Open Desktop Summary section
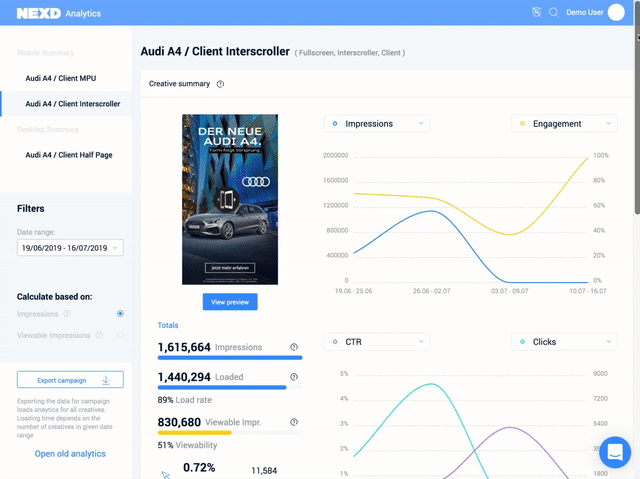 click(x=48, y=129)
